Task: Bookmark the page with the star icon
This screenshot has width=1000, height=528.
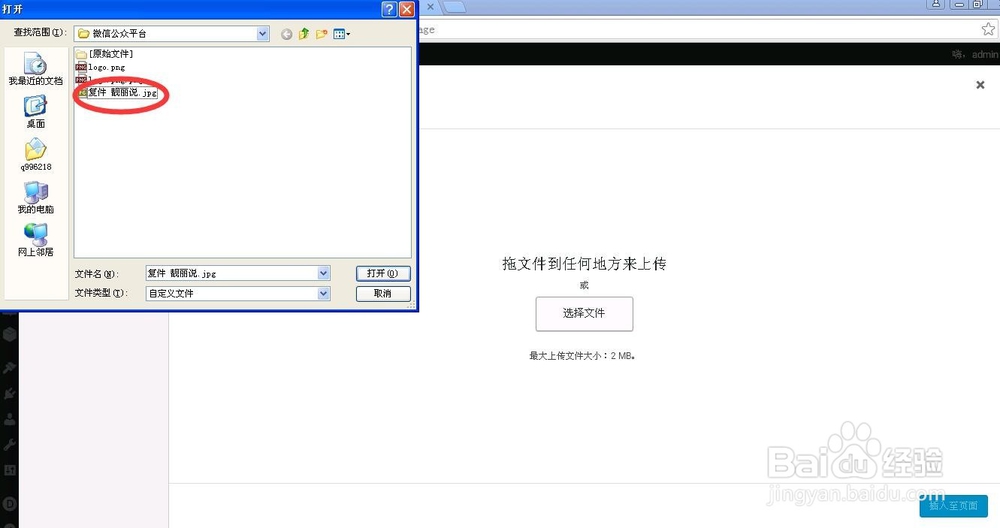Action: pyautogui.click(x=987, y=29)
